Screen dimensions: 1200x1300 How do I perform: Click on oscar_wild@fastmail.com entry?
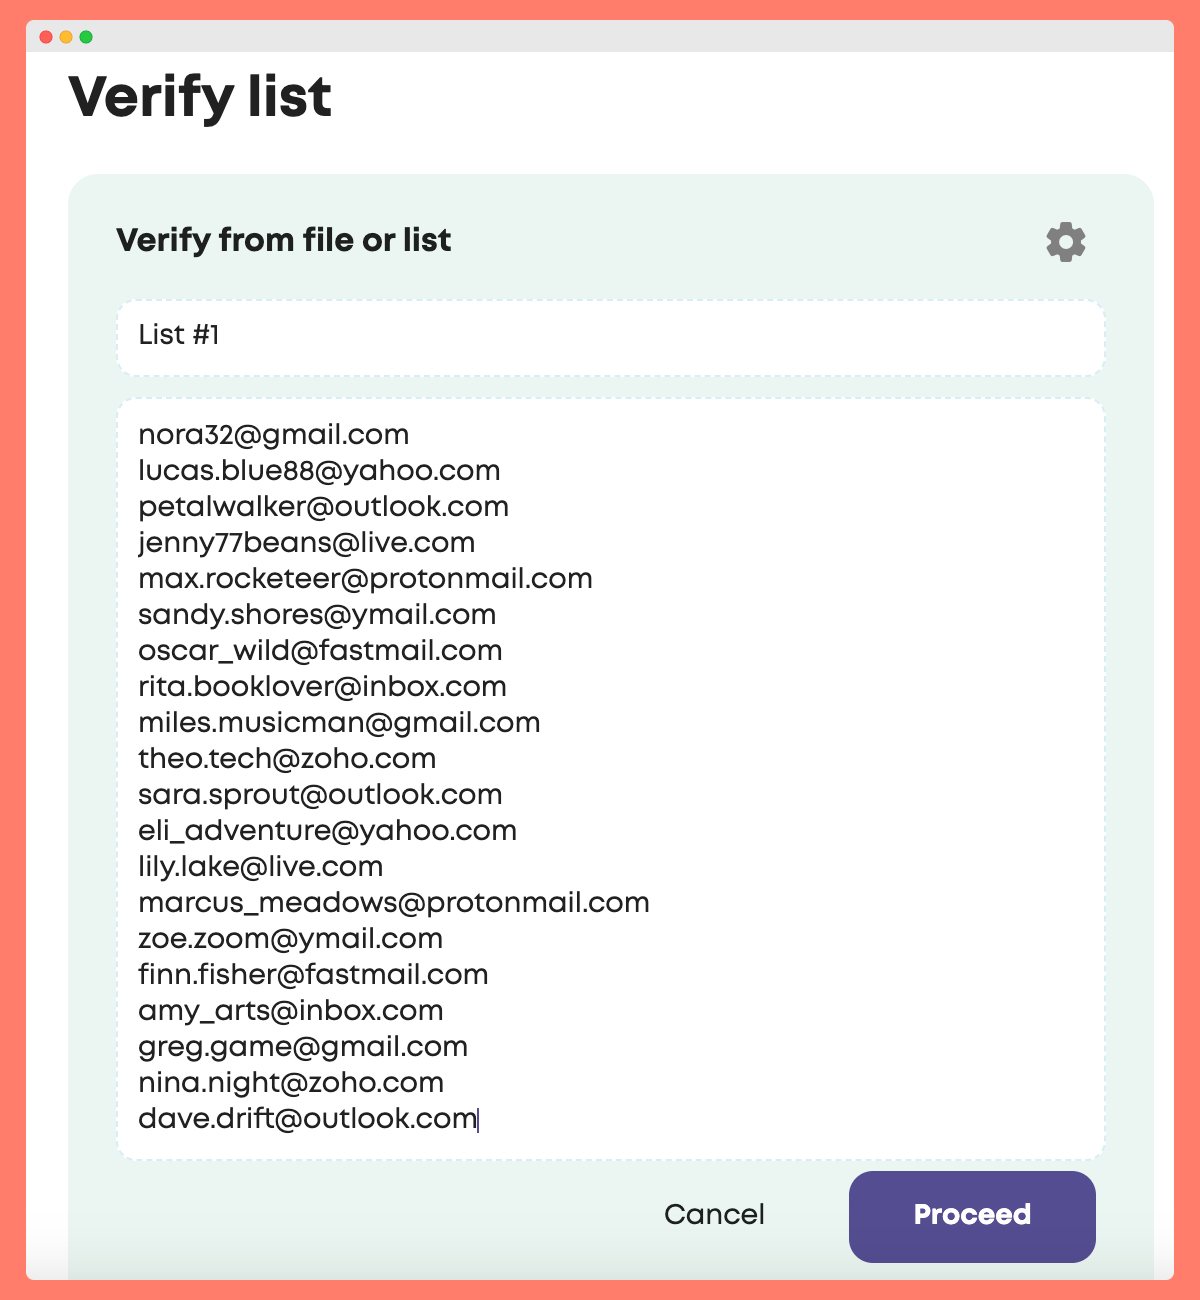[x=320, y=651]
